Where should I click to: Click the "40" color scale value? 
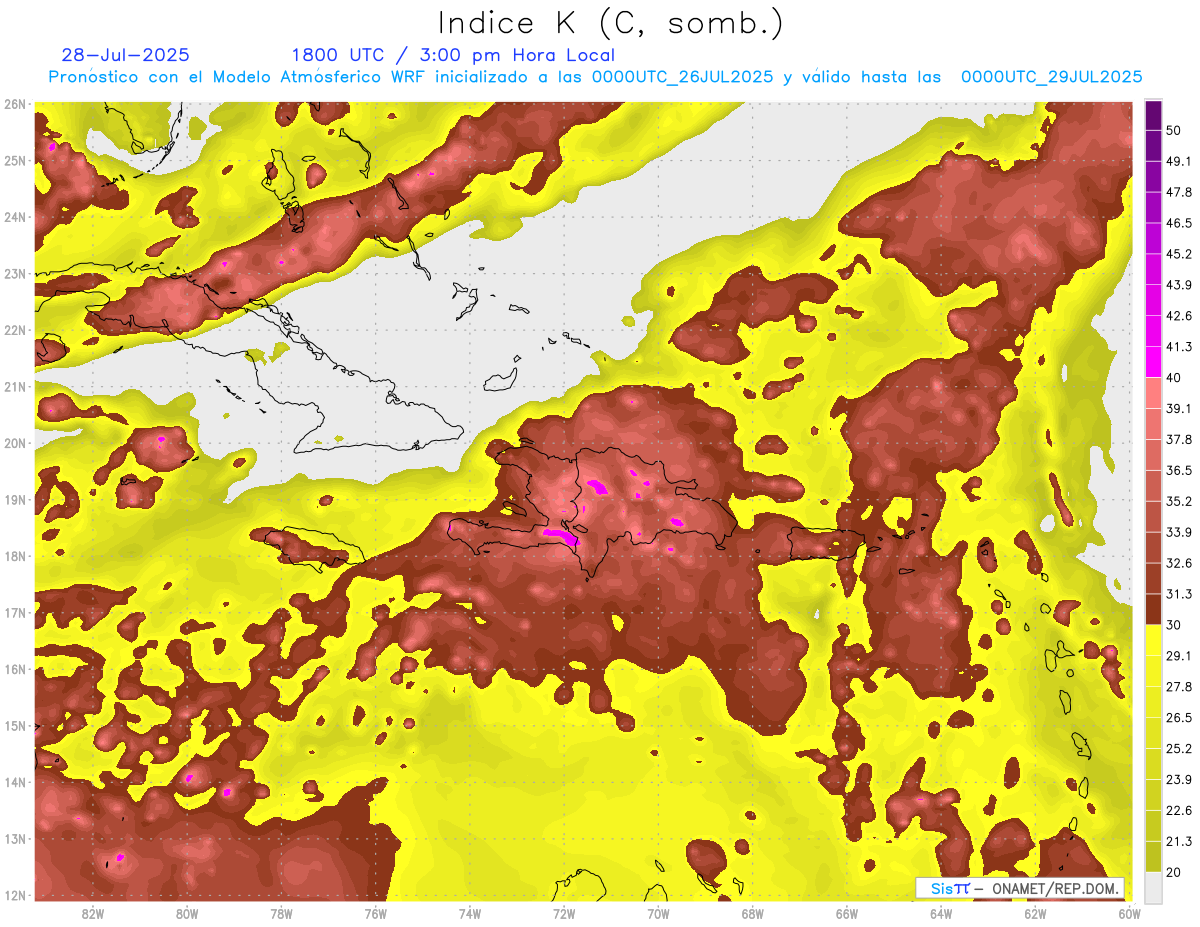(x=1173, y=377)
